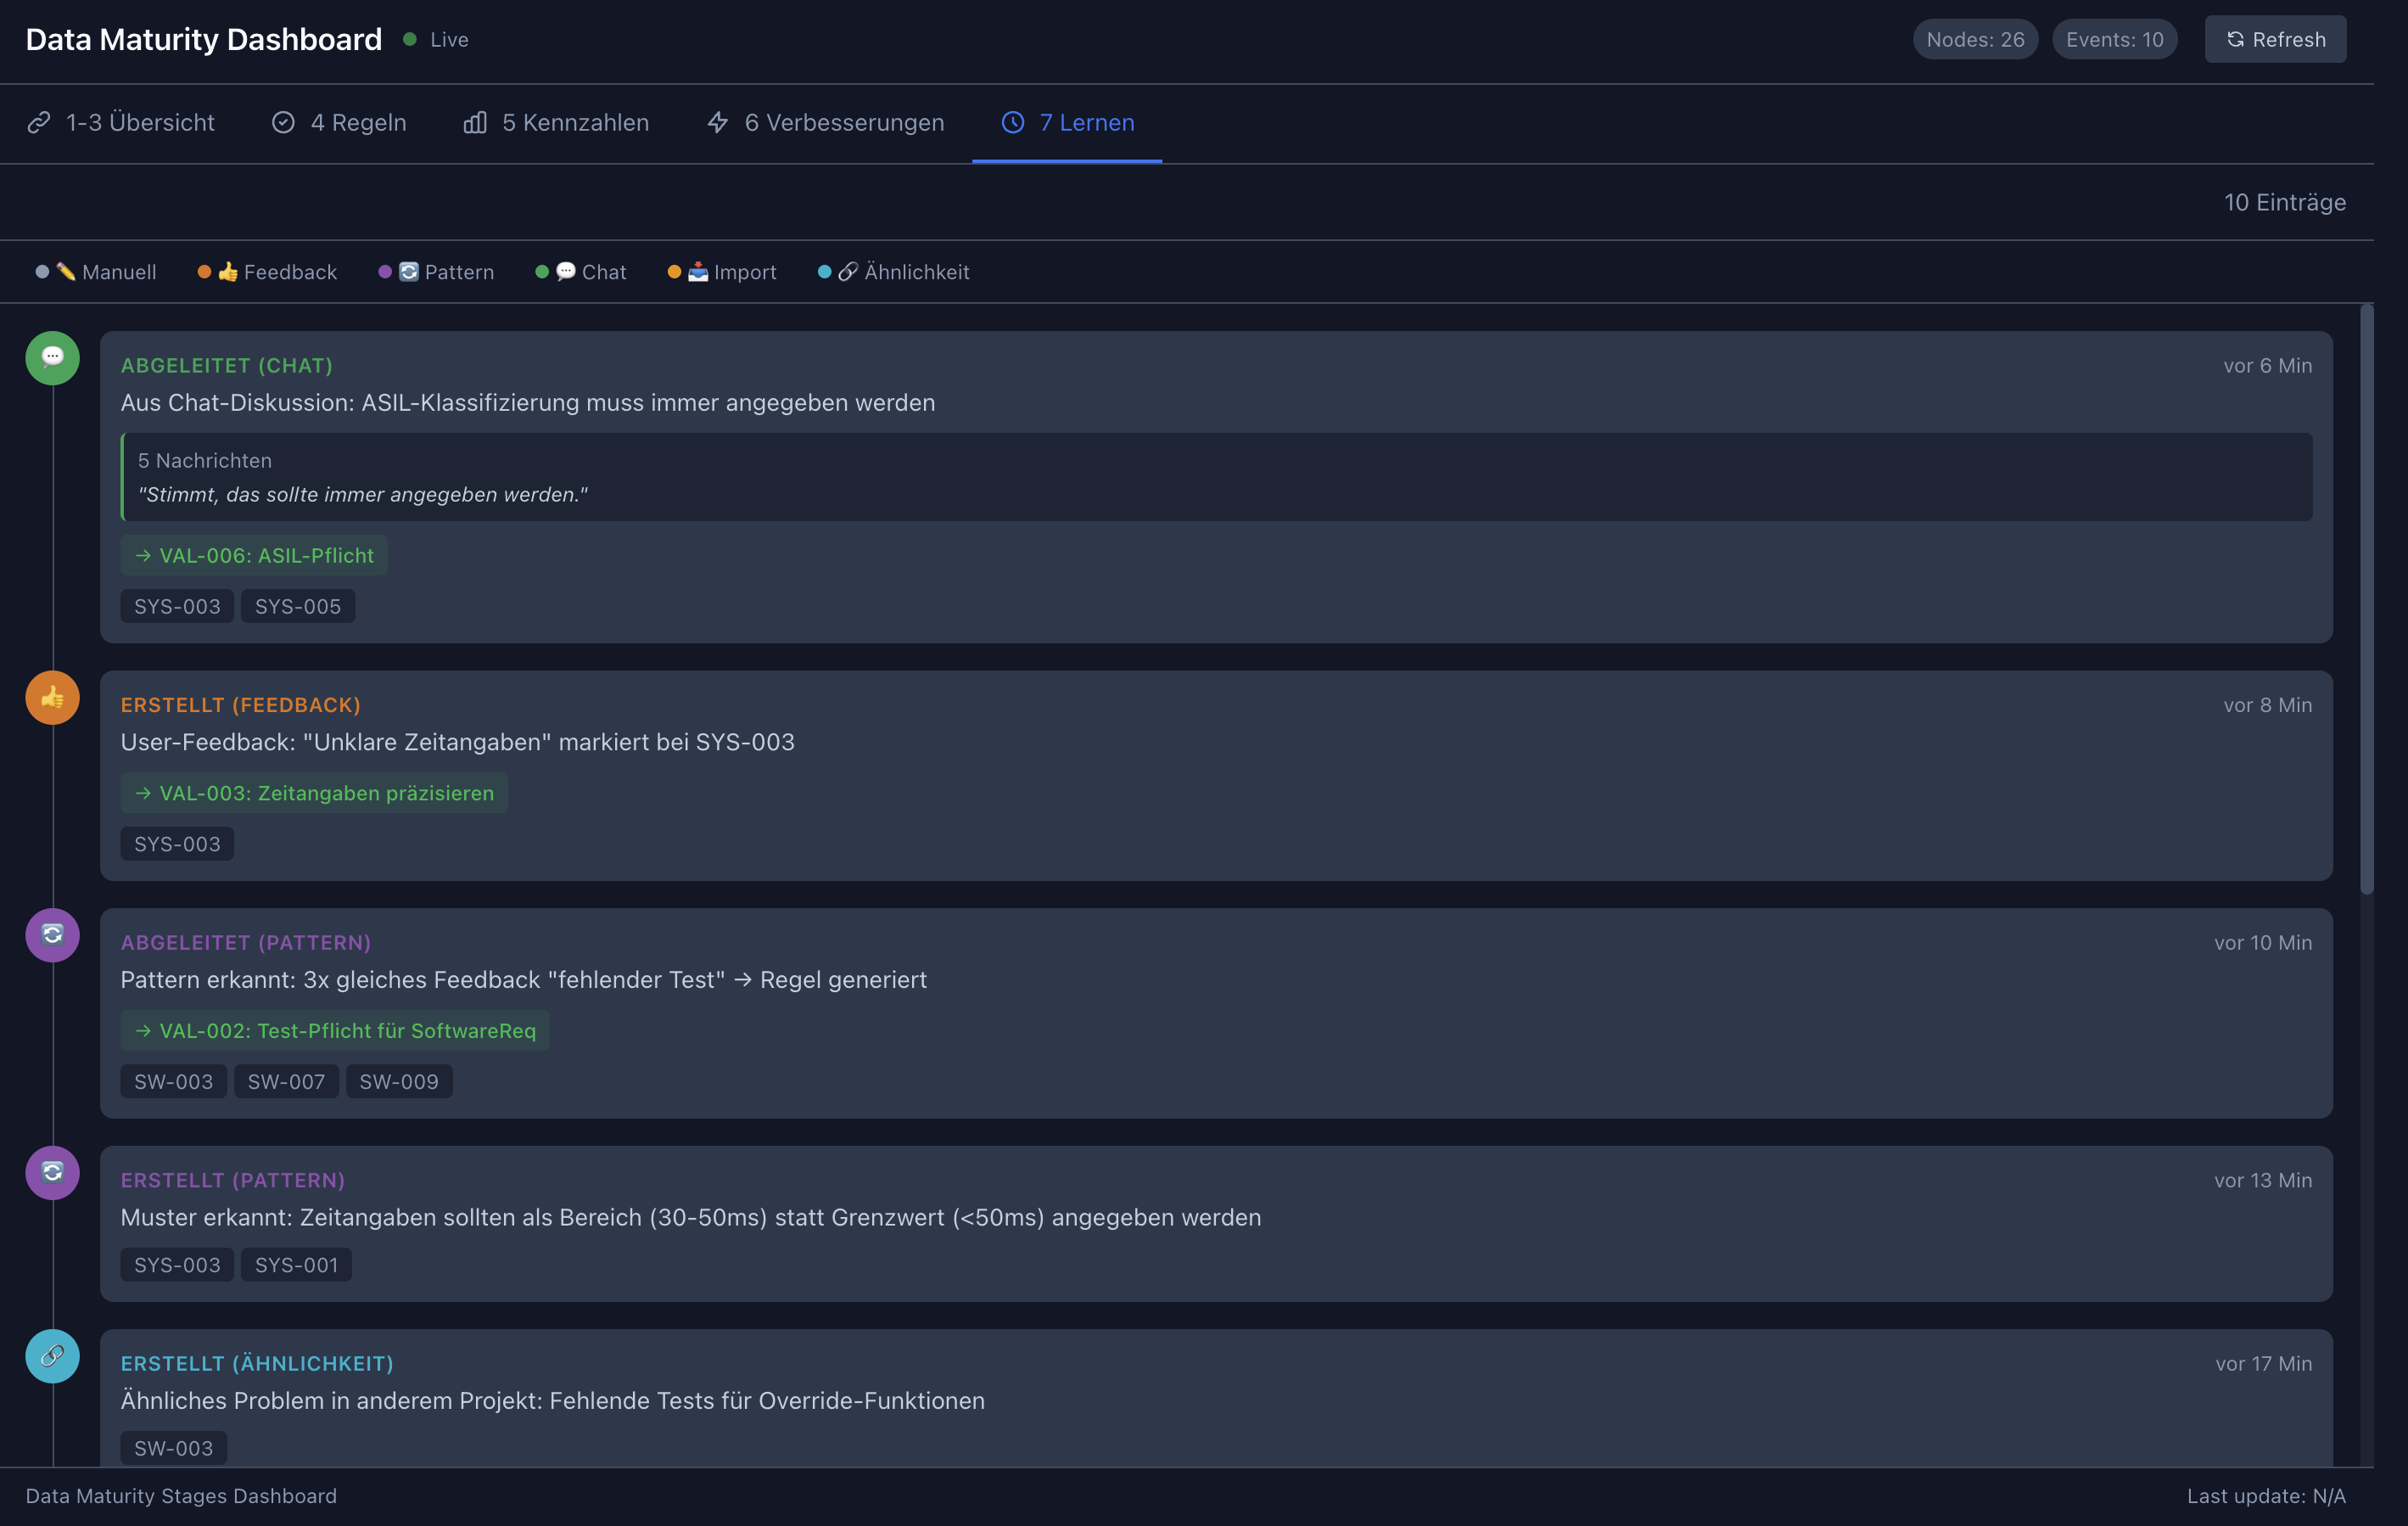The width and height of the screenshot is (2408, 1526).
Task: Click the purple icon beside Erstellt (Pattern)
Action: point(52,1172)
